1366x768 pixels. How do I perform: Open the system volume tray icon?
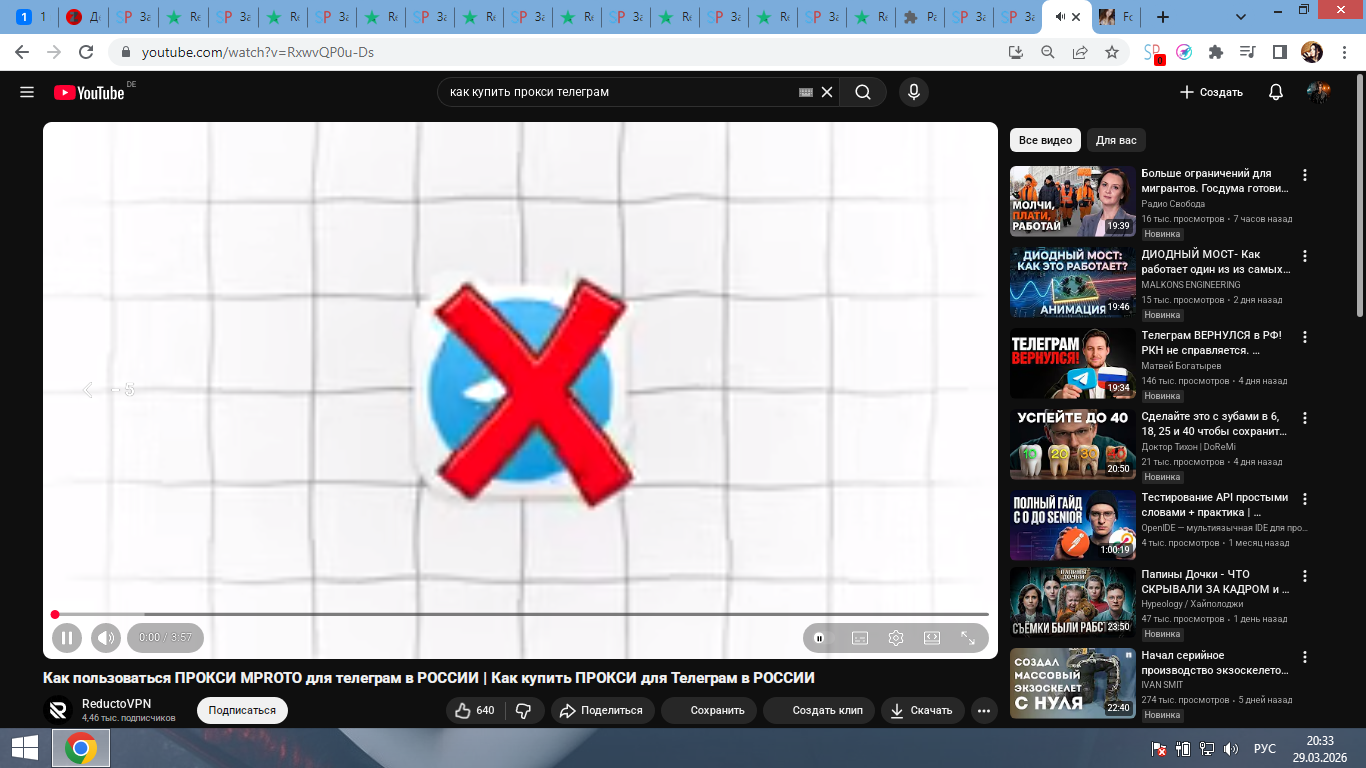click(1231, 748)
